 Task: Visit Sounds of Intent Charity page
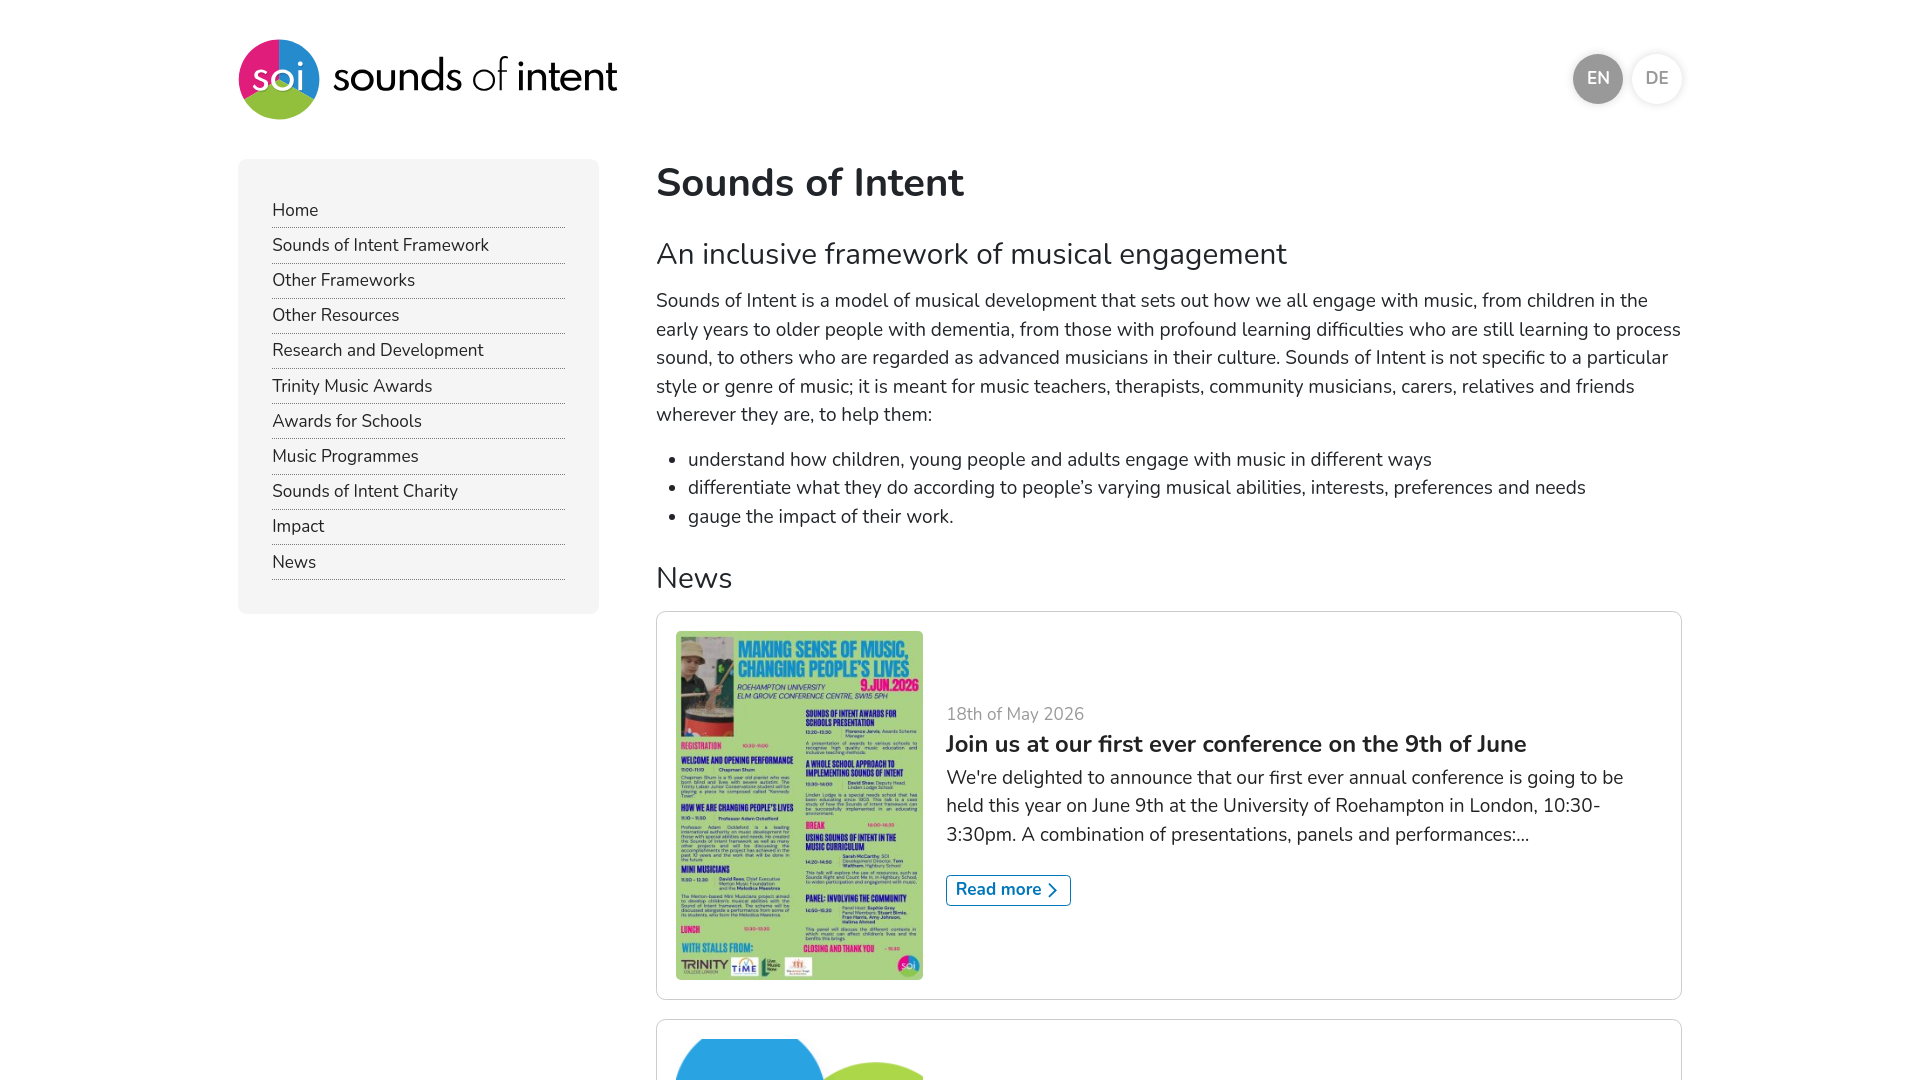(x=418, y=491)
